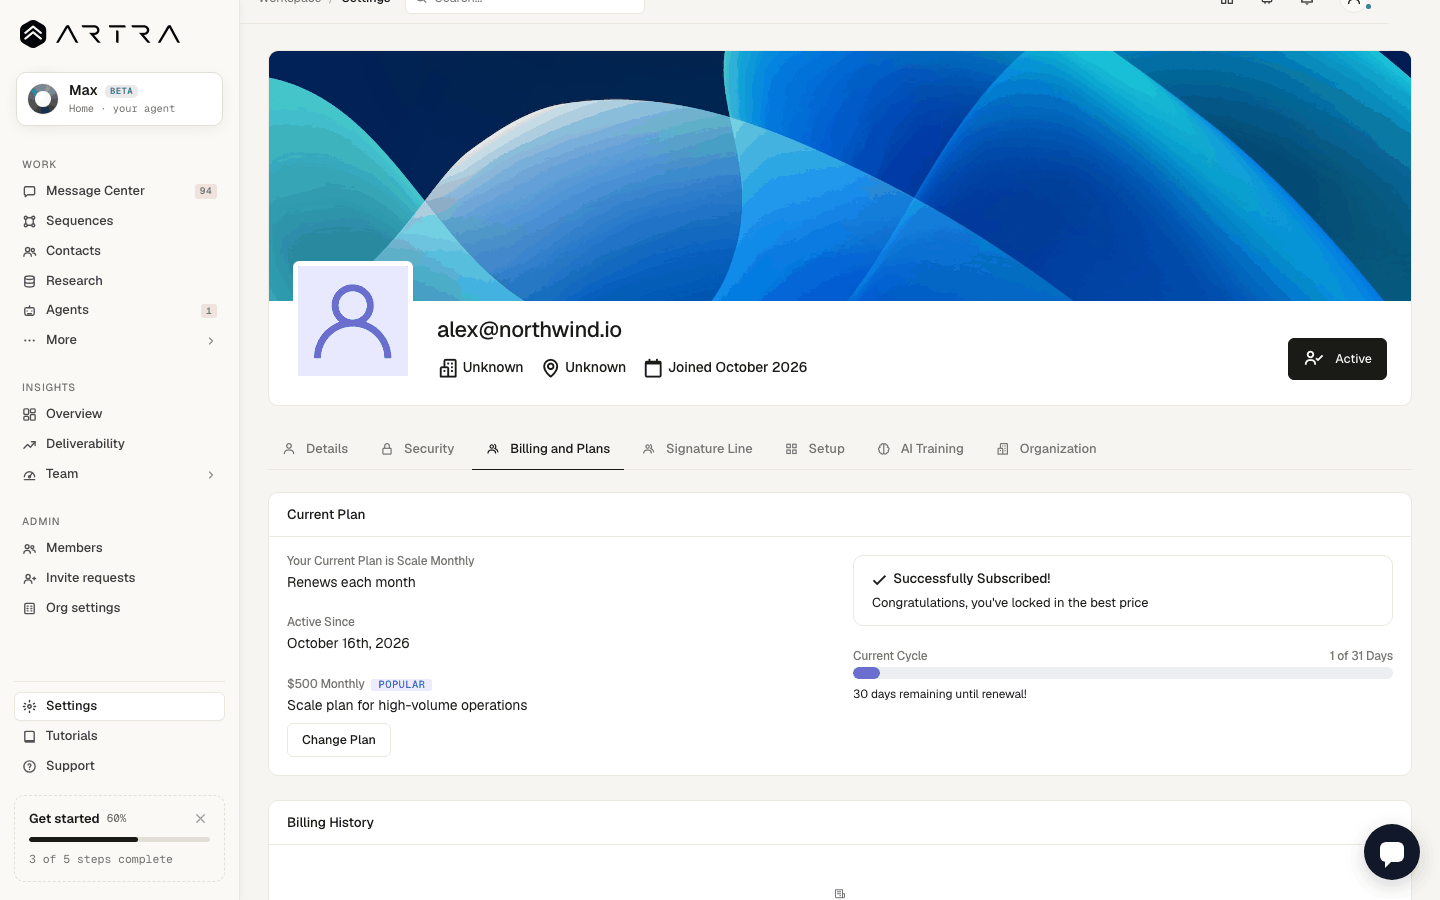
Task: Click the Current Cycle progress bar
Action: pos(1123,673)
